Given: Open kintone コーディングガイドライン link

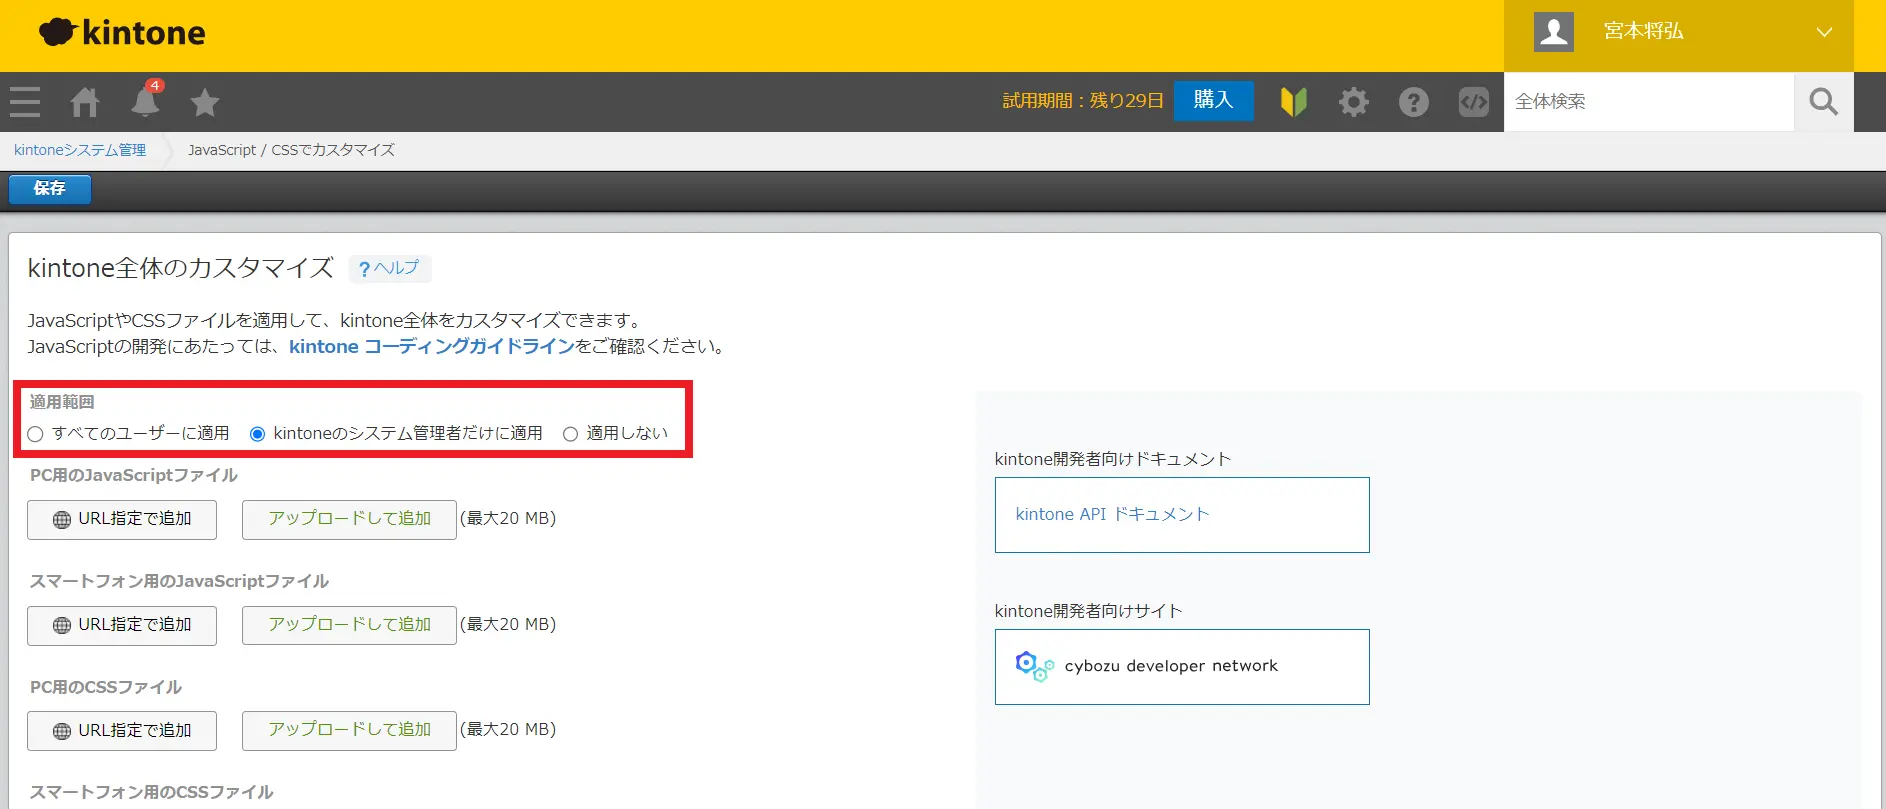Looking at the screenshot, I should click(432, 347).
